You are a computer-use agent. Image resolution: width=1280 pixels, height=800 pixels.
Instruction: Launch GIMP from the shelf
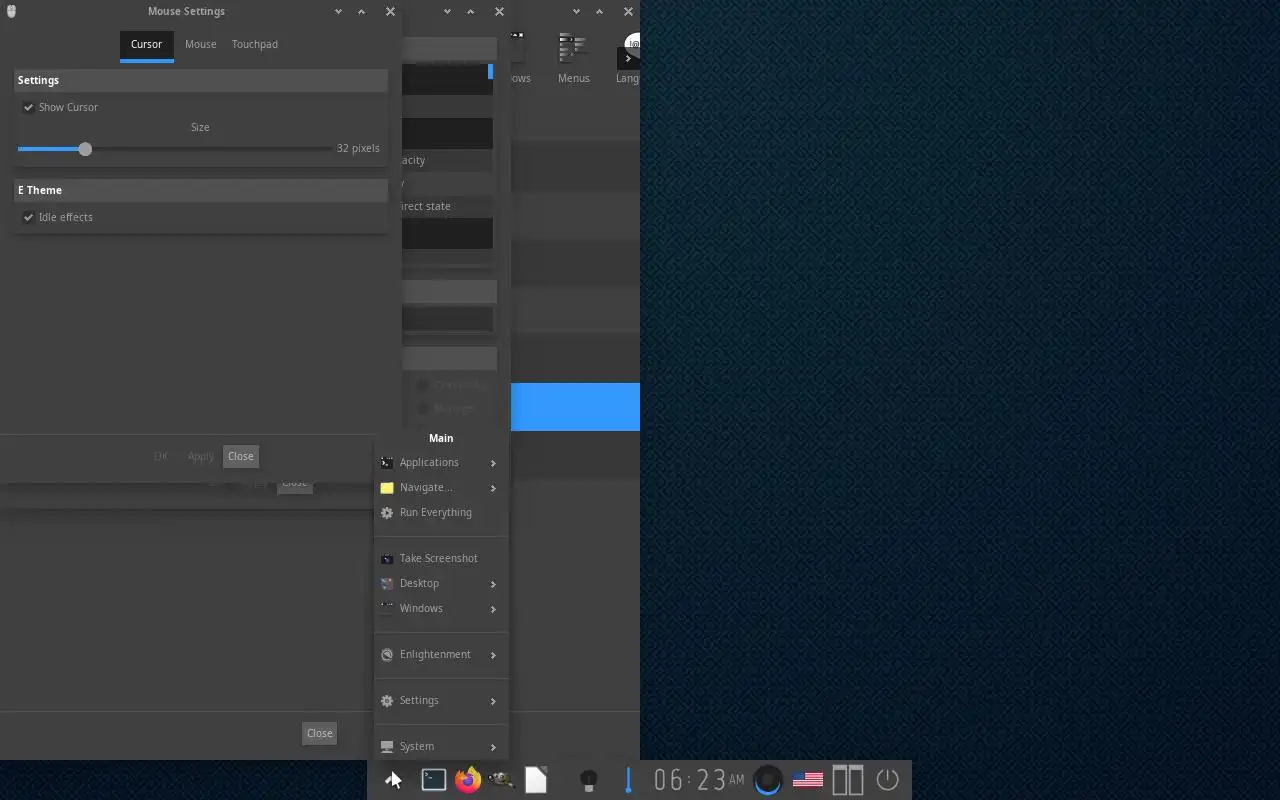click(x=501, y=780)
